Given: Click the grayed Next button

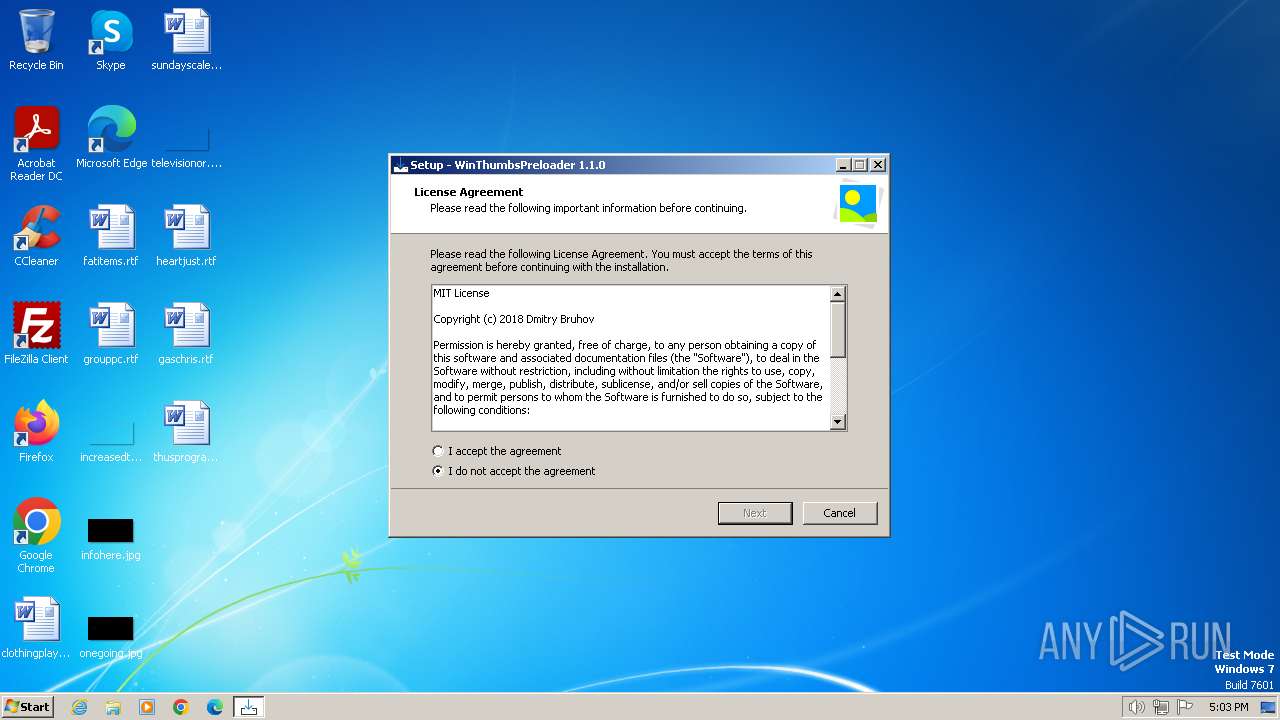Looking at the screenshot, I should pyautogui.click(x=755, y=513).
